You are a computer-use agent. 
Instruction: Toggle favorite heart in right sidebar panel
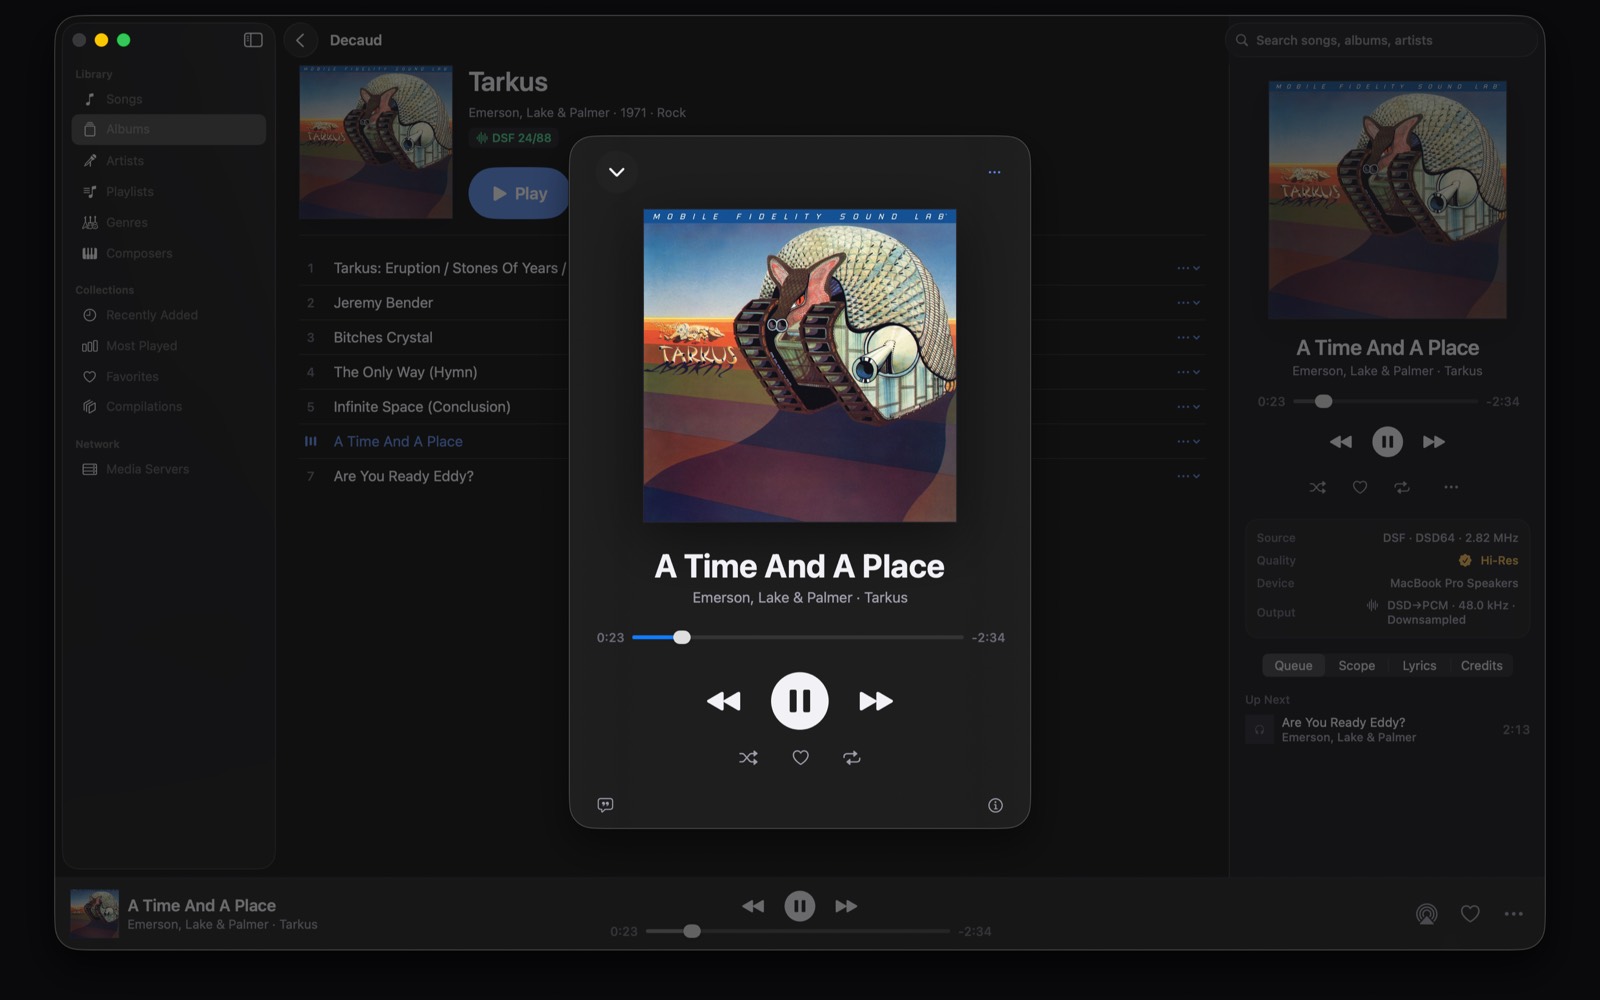click(x=1360, y=487)
